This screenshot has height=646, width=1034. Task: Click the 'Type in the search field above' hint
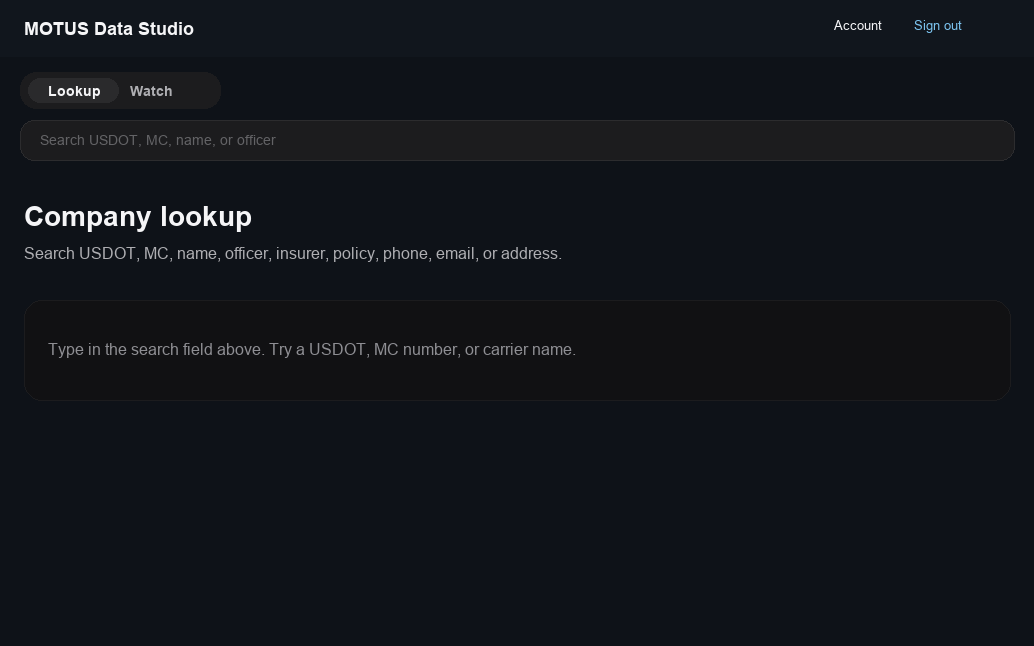312,349
